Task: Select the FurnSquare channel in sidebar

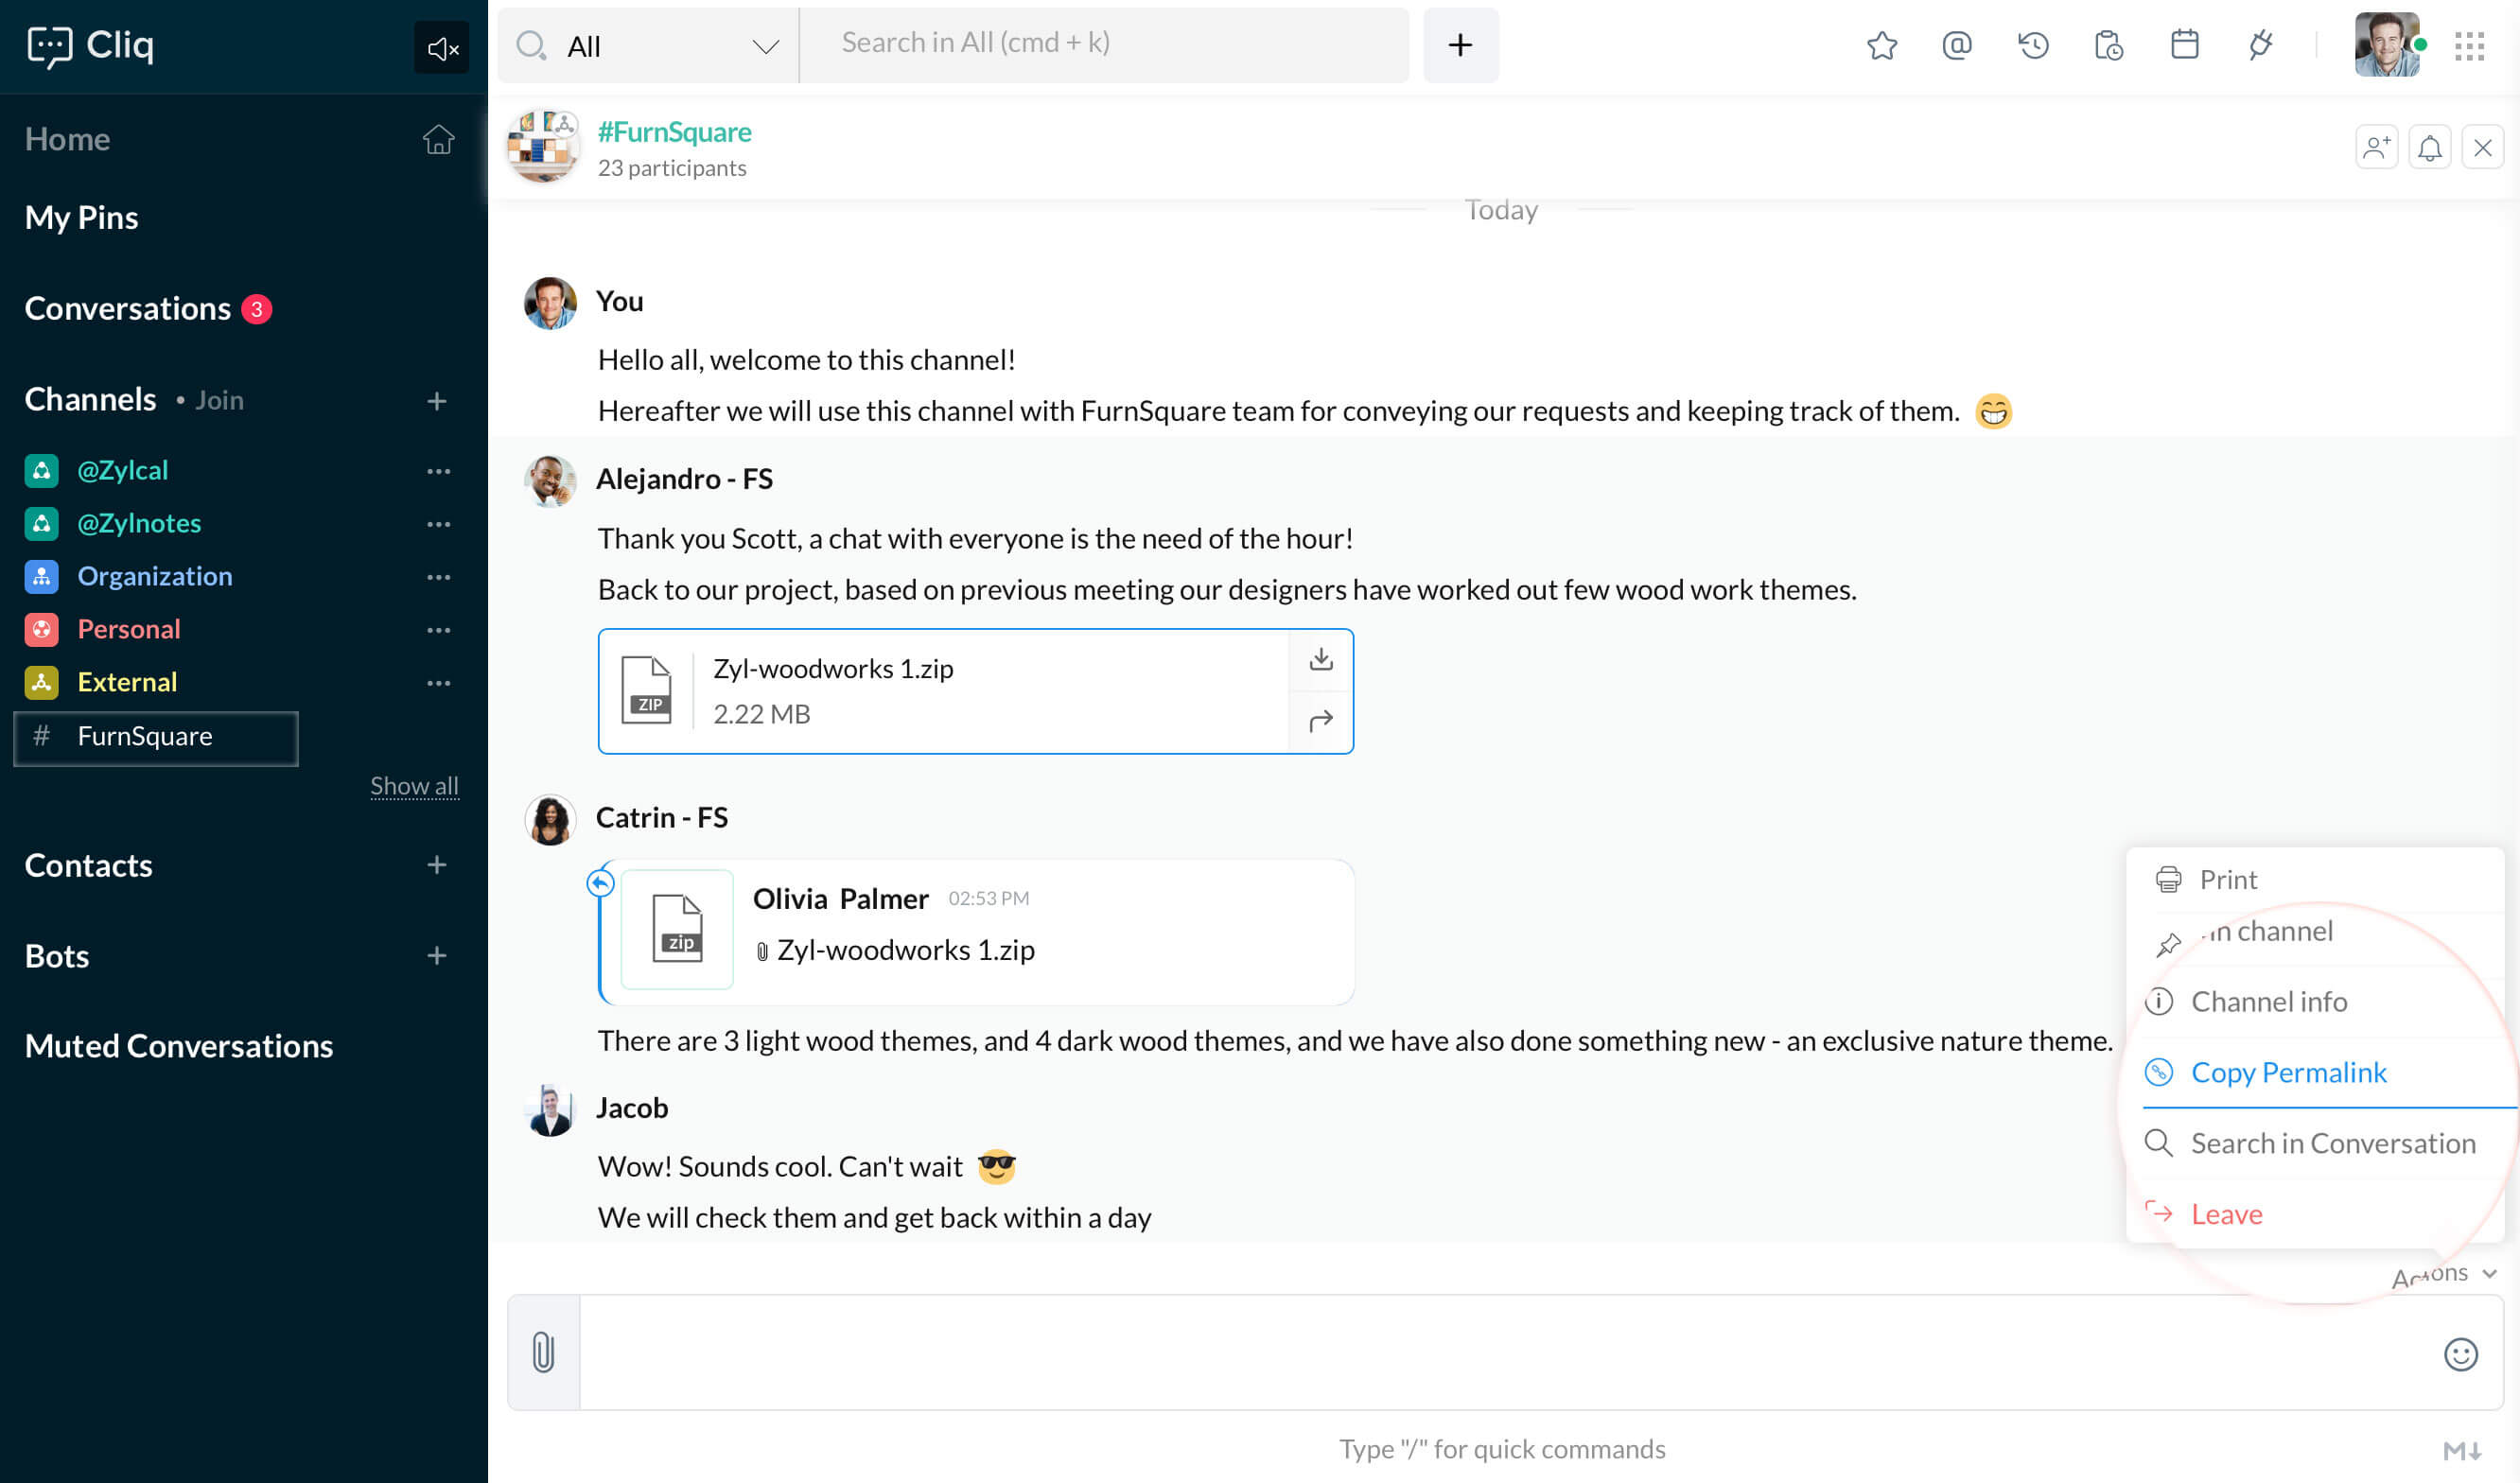Action: coord(156,737)
